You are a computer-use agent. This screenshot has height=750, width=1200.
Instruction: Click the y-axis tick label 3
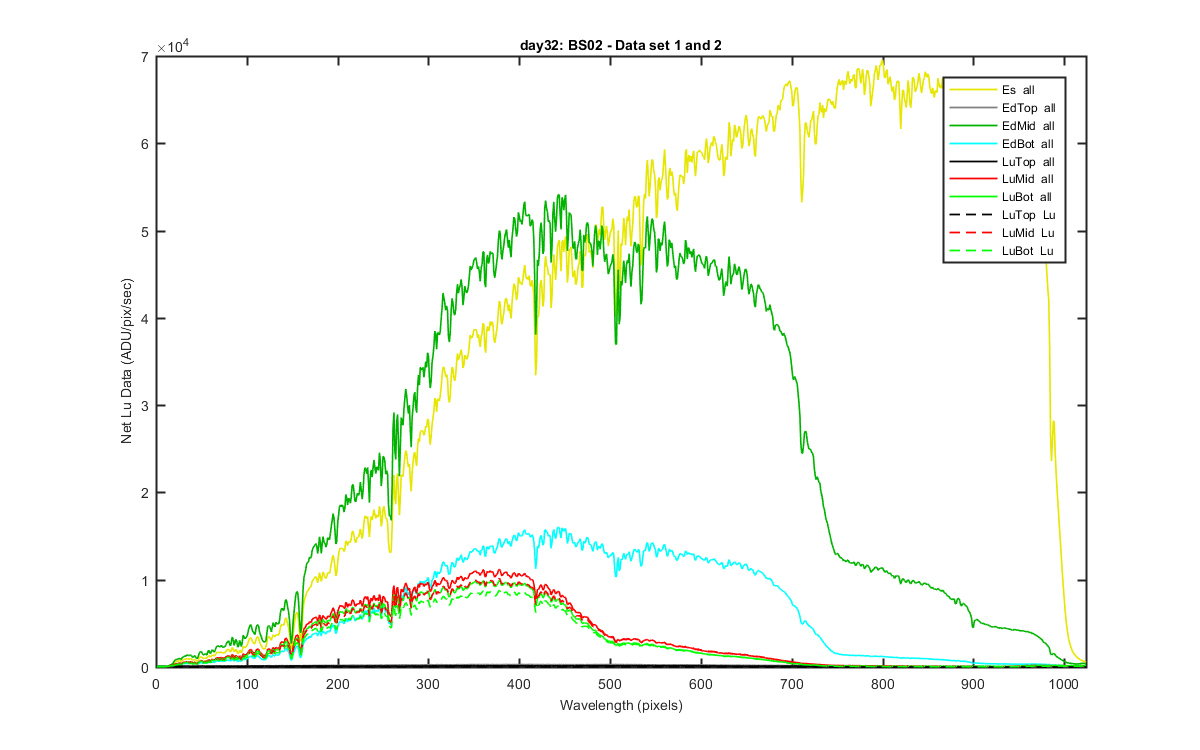[x=146, y=406]
